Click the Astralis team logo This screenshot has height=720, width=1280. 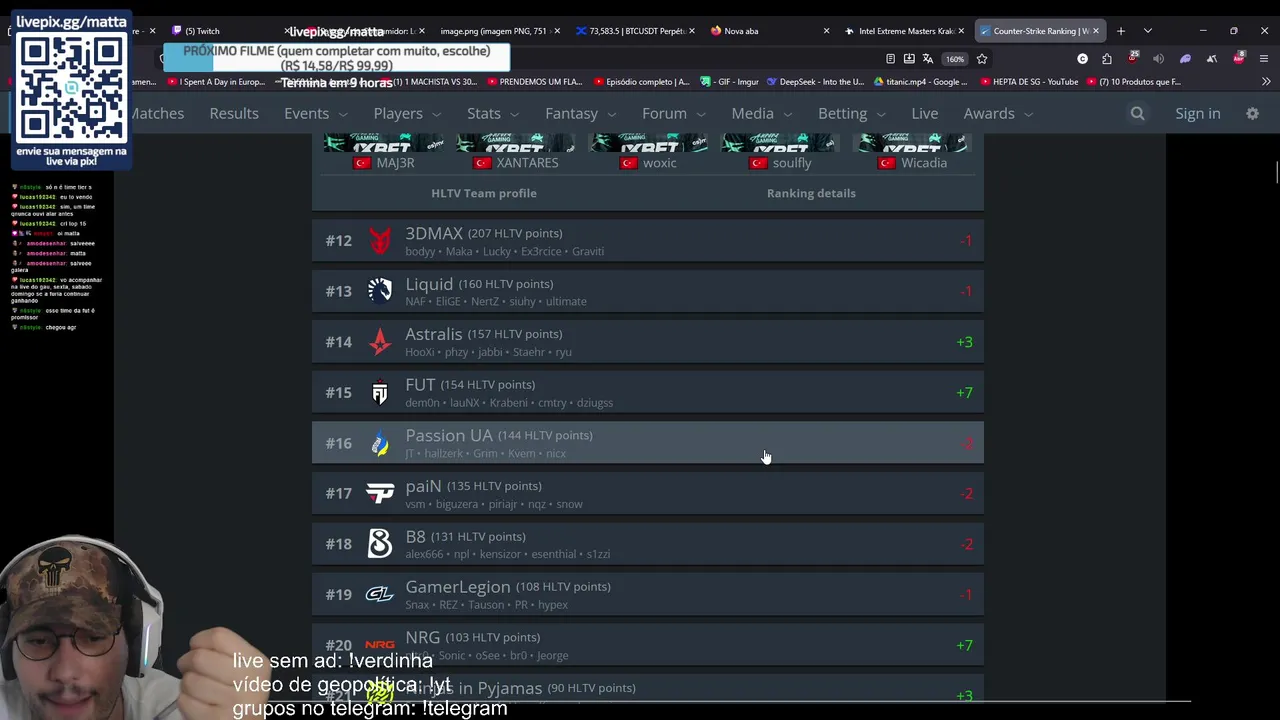click(380, 342)
